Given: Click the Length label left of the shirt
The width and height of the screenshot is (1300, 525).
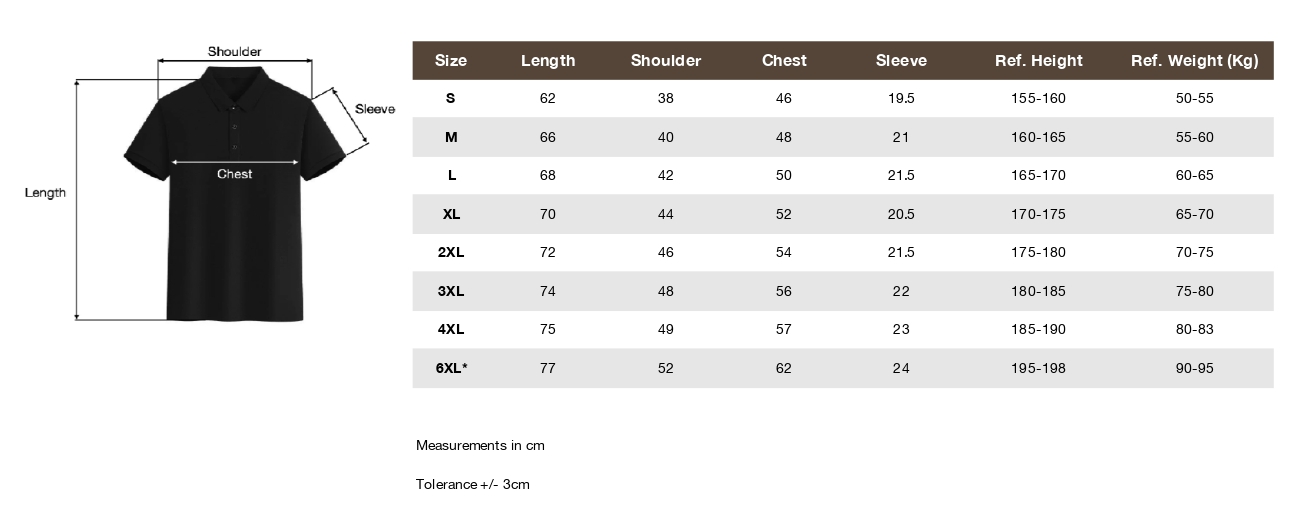Looking at the screenshot, I should tap(45, 193).
